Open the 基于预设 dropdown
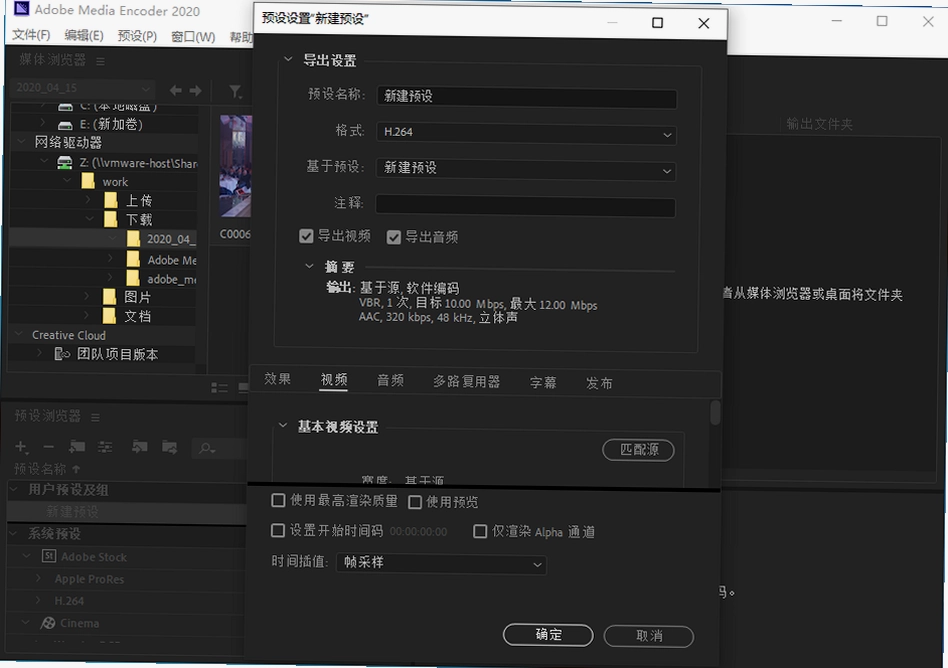The image size is (948, 668). [525, 169]
